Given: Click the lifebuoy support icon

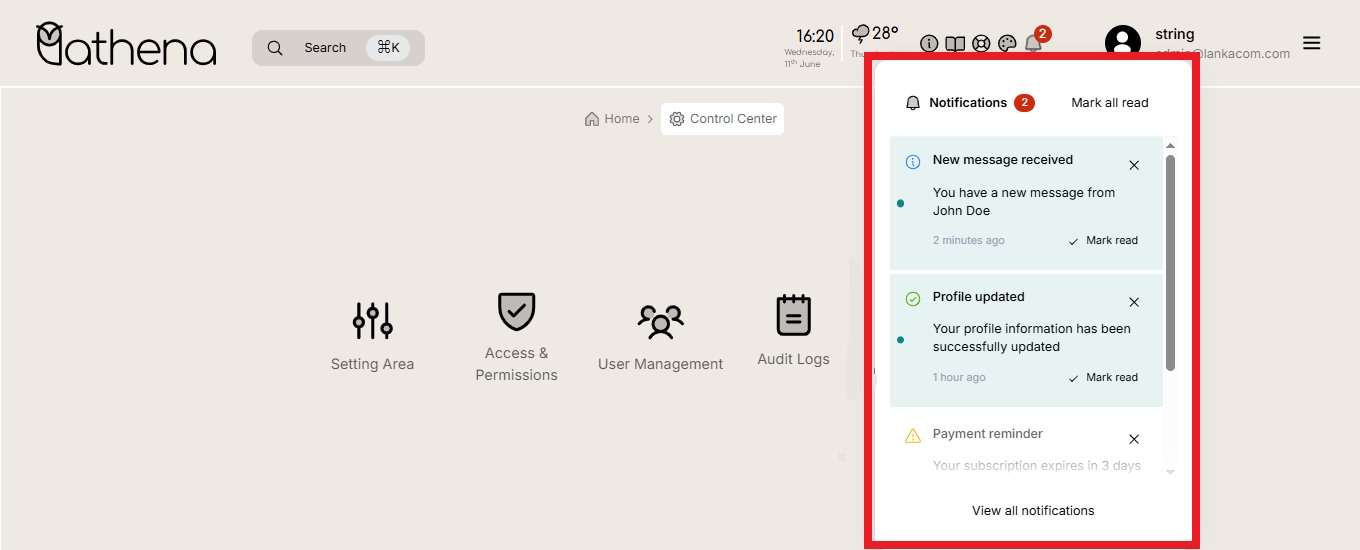Looking at the screenshot, I should pyautogui.click(x=981, y=44).
